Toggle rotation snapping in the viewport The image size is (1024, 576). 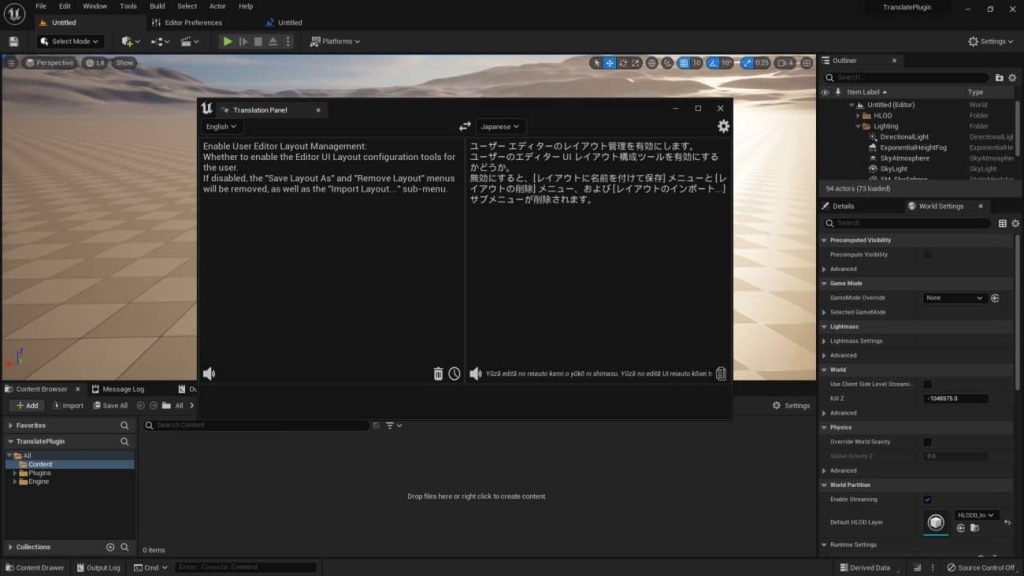712,63
